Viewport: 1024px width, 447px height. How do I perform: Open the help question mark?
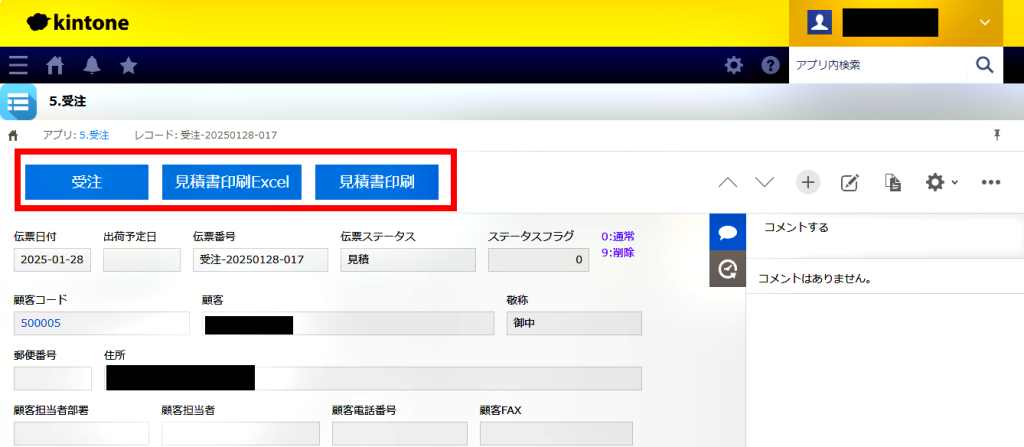click(x=771, y=65)
